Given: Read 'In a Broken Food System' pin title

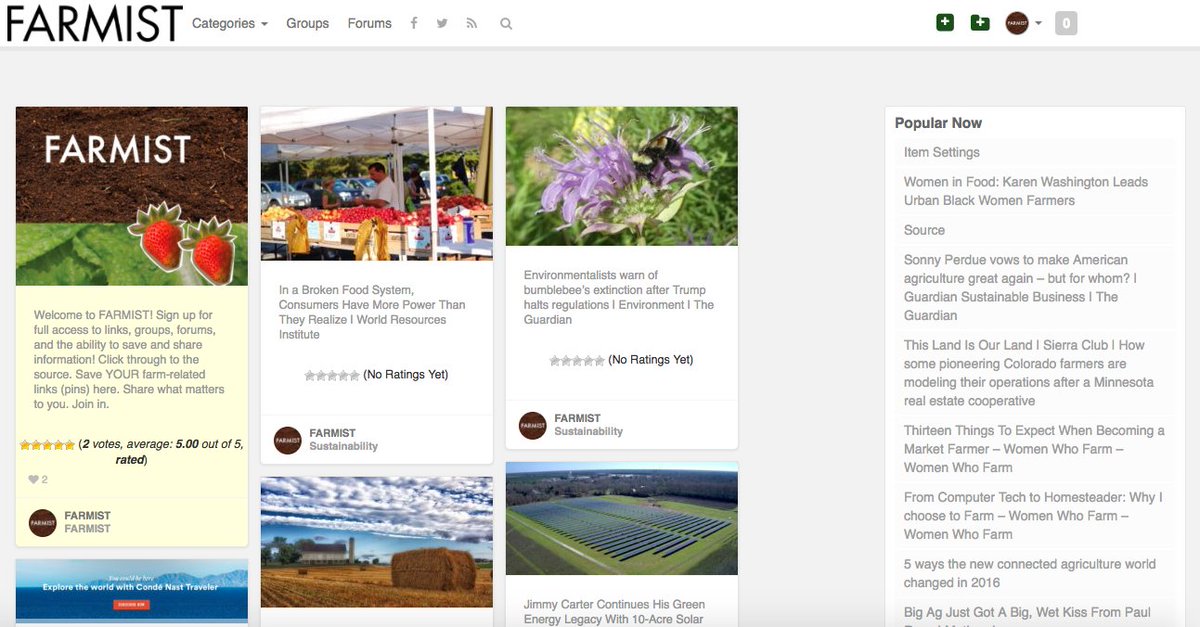Looking at the screenshot, I should point(372,312).
